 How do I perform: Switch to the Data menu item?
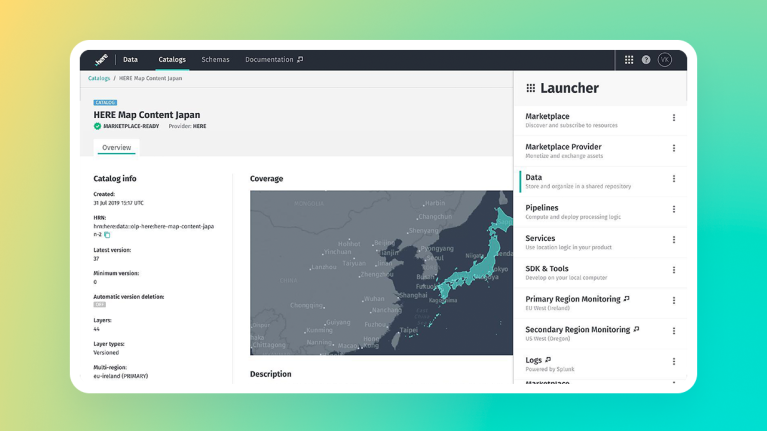[130, 60]
